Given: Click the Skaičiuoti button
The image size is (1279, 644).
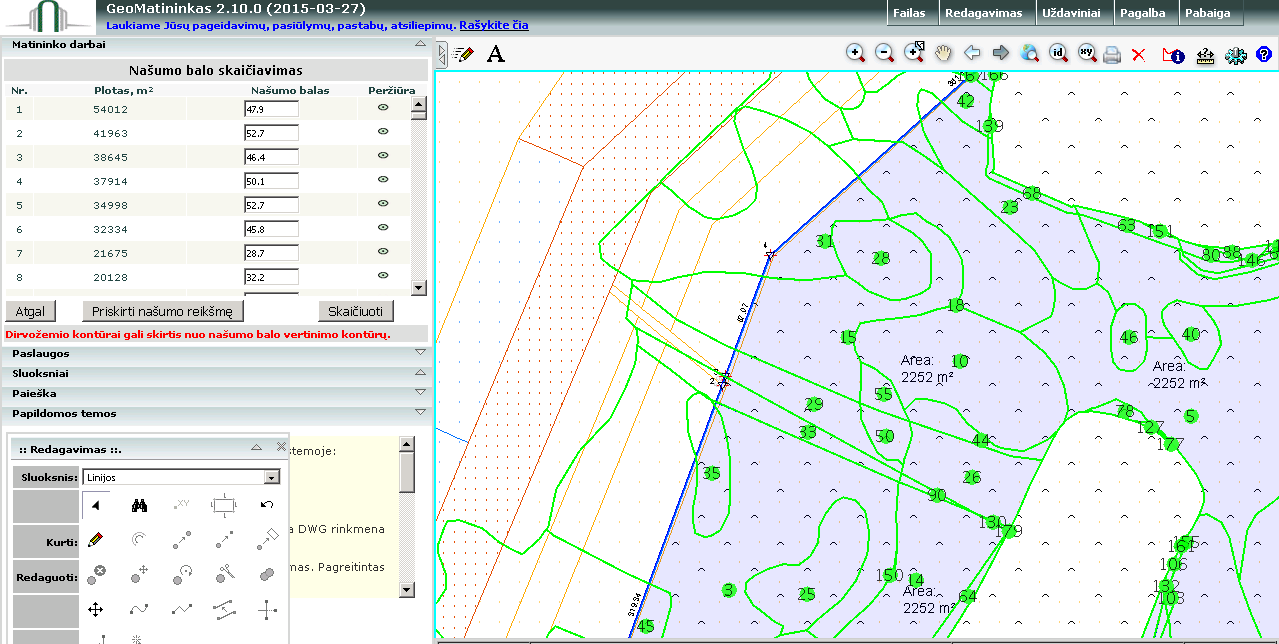Looking at the screenshot, I should point(355,311).
